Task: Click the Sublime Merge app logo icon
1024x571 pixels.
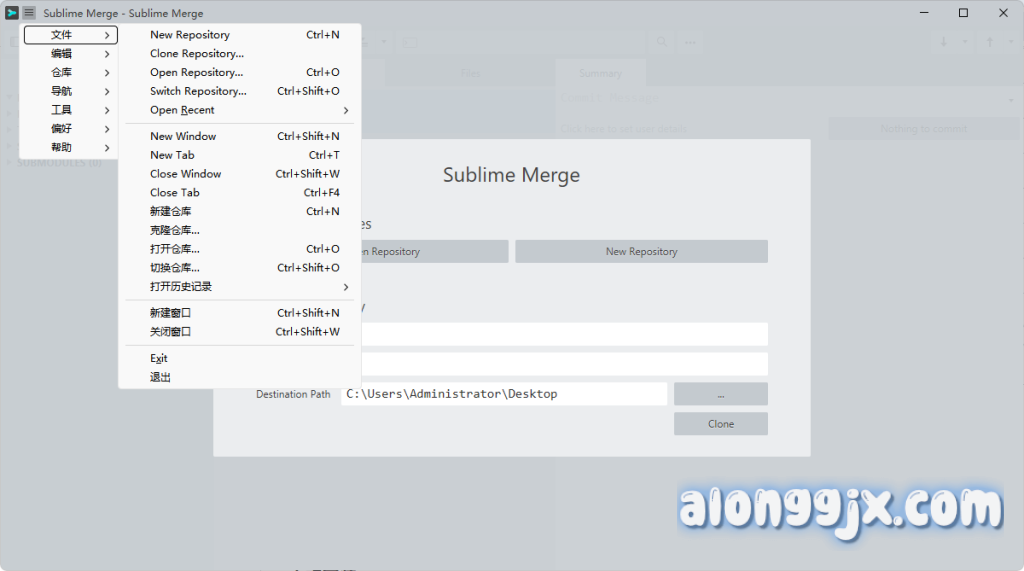Action: tap(12, 13)
